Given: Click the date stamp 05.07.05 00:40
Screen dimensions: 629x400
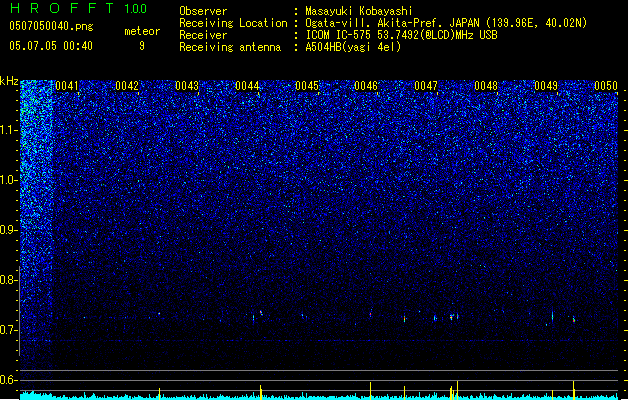Looking at the screenshot, I should [51, 46].
